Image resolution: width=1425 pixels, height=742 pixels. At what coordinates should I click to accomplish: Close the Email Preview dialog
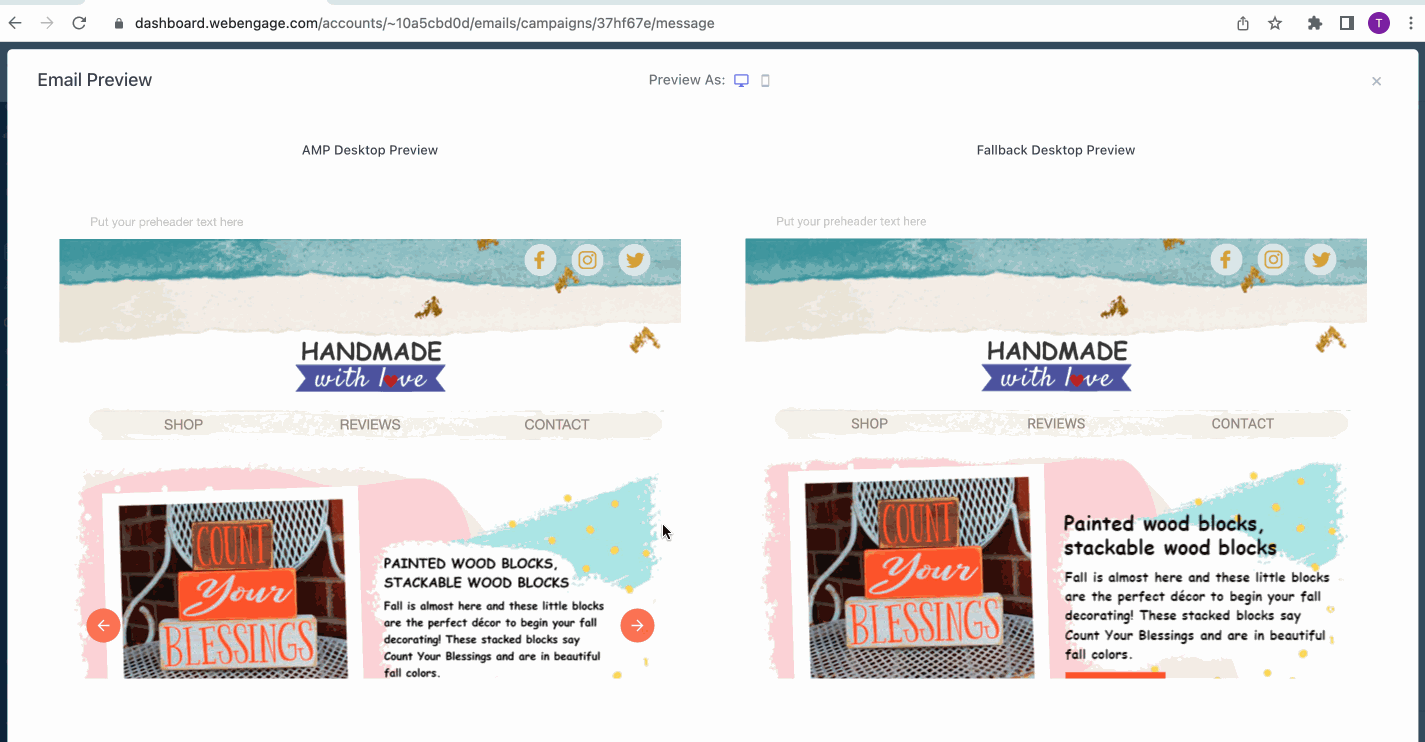(1376, 81)
